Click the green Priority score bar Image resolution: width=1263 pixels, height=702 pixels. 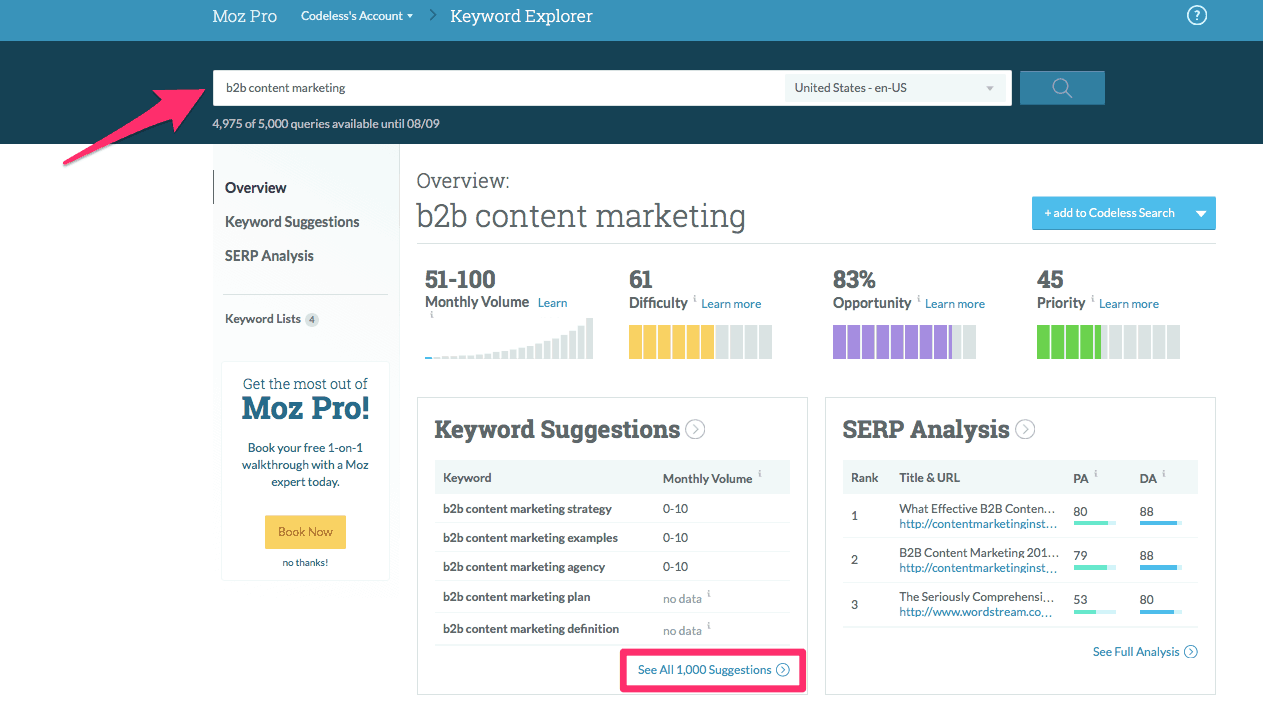1108,342
